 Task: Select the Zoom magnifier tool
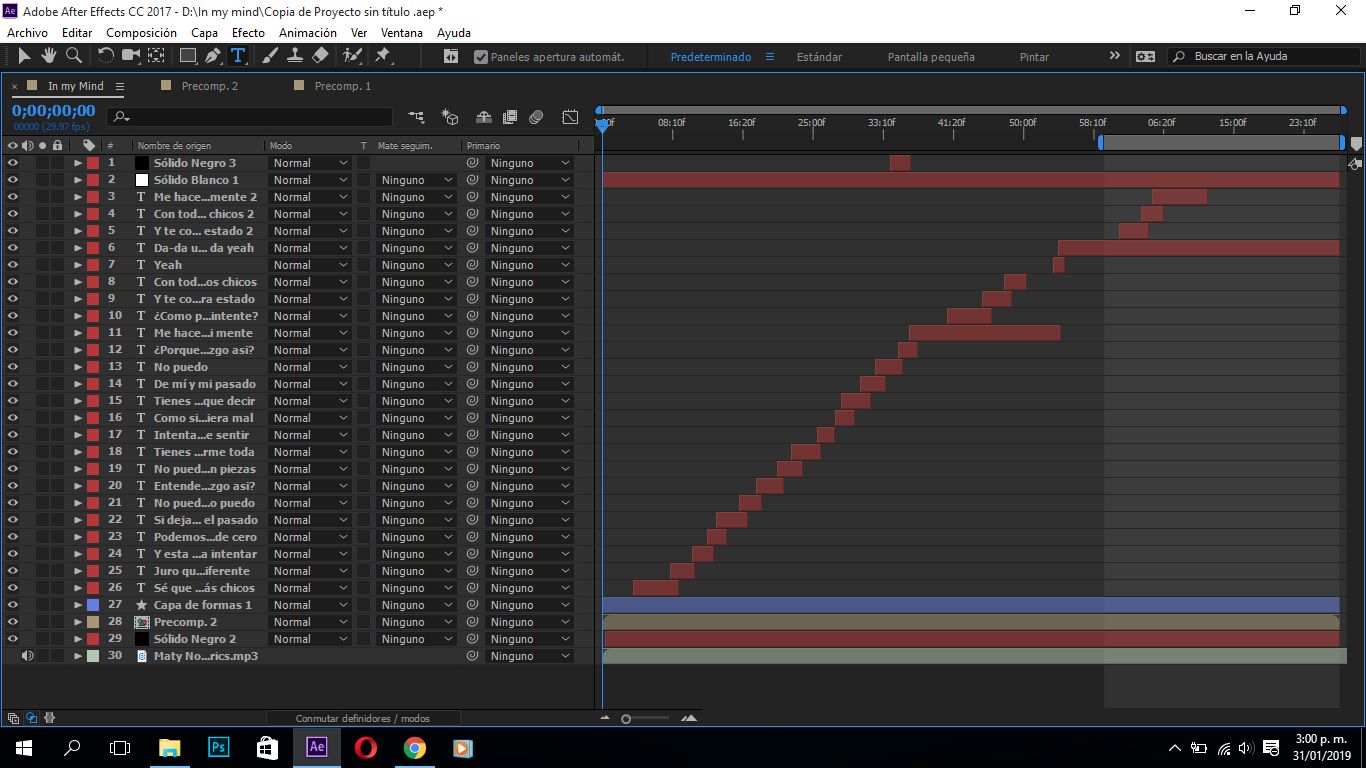(73, 56)
